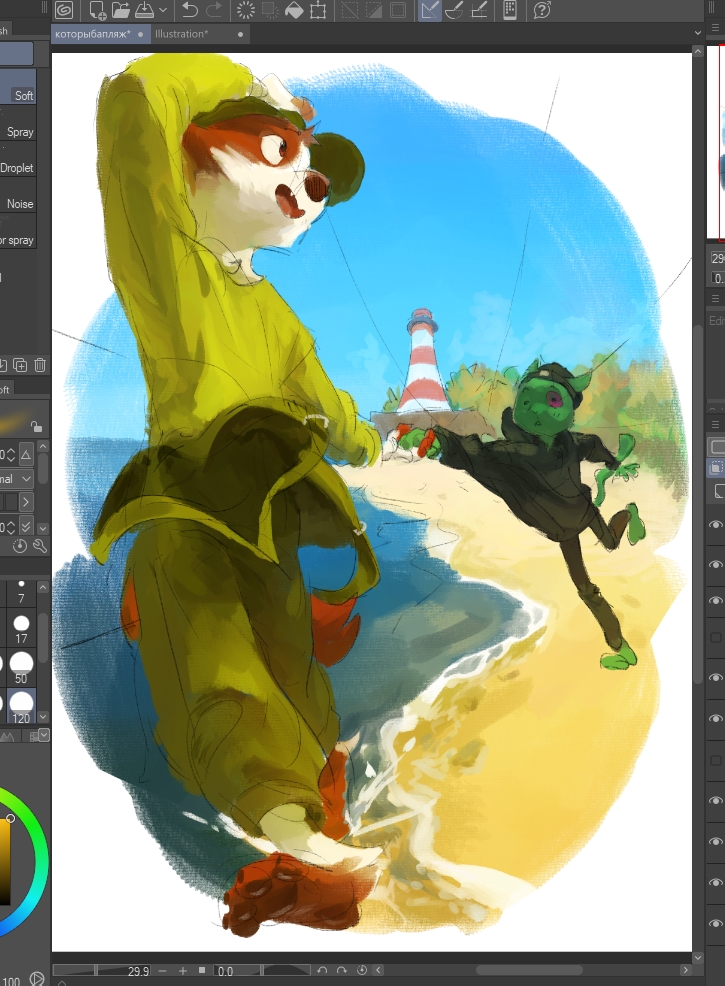Reset tool property to initial settings

(x=19, y=546)
